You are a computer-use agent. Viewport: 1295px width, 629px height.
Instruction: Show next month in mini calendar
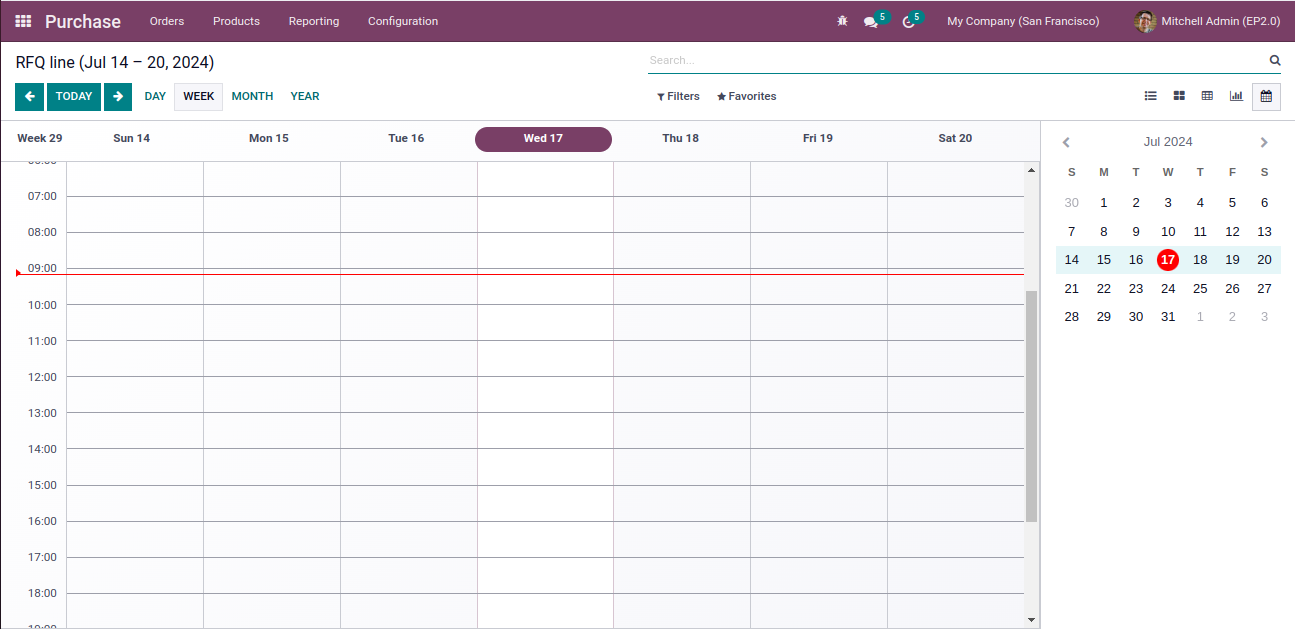(1264, 142)
